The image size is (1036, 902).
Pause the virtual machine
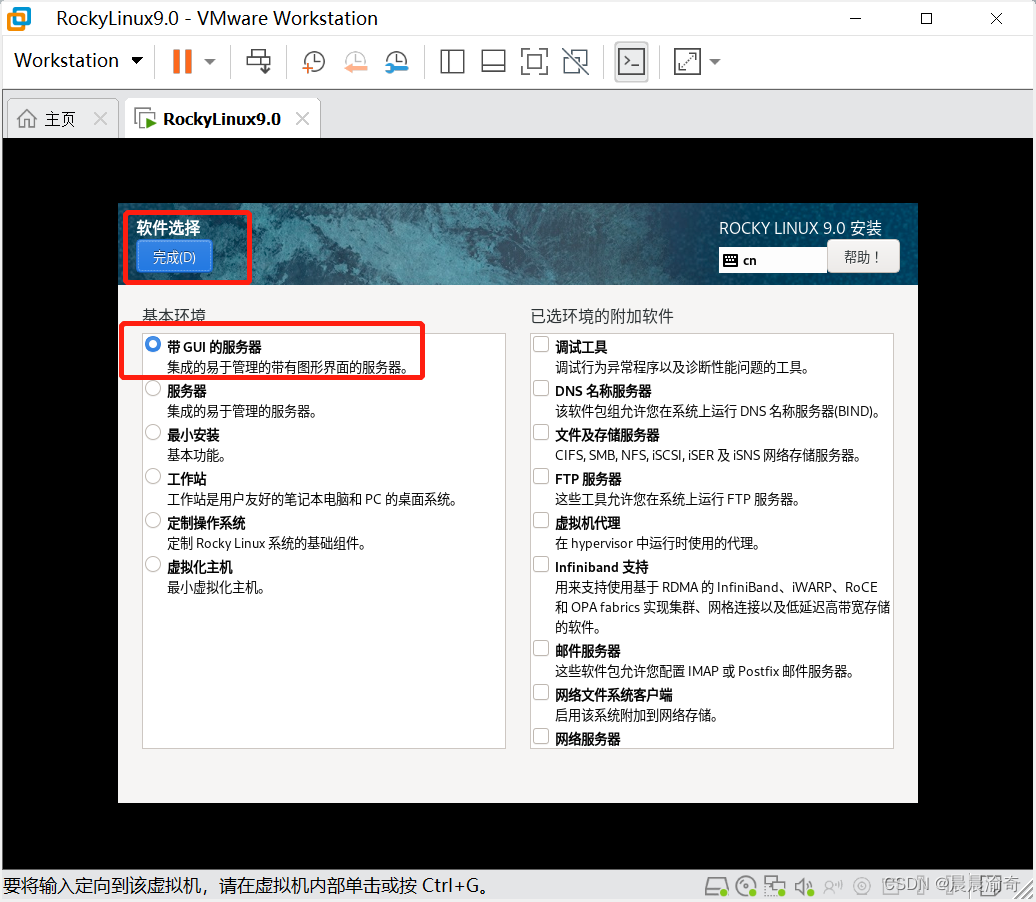[182, 61]
